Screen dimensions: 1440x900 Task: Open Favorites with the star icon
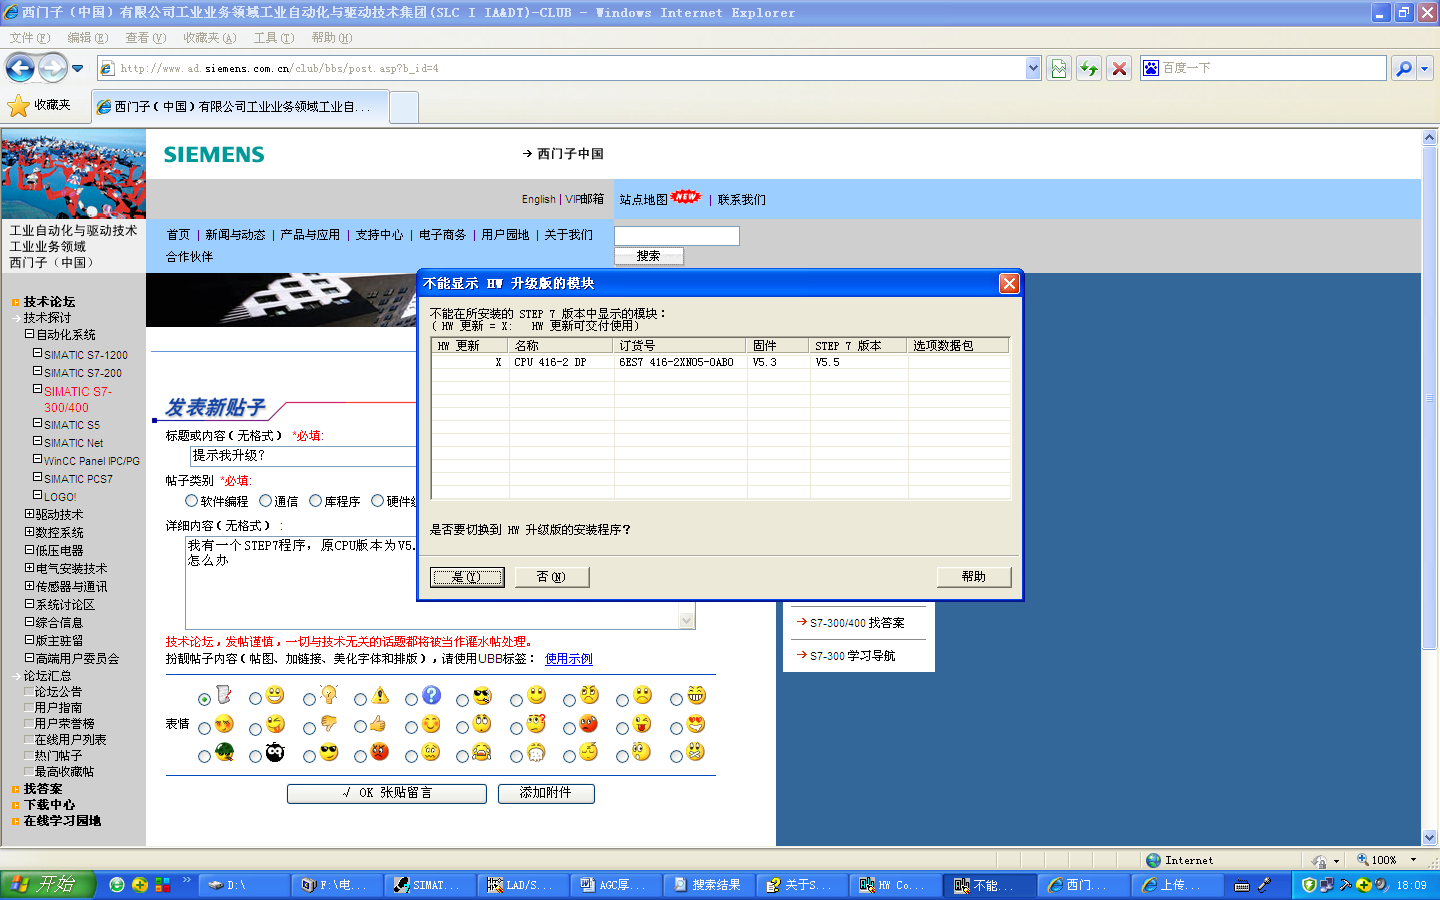[x=18, y=105]
